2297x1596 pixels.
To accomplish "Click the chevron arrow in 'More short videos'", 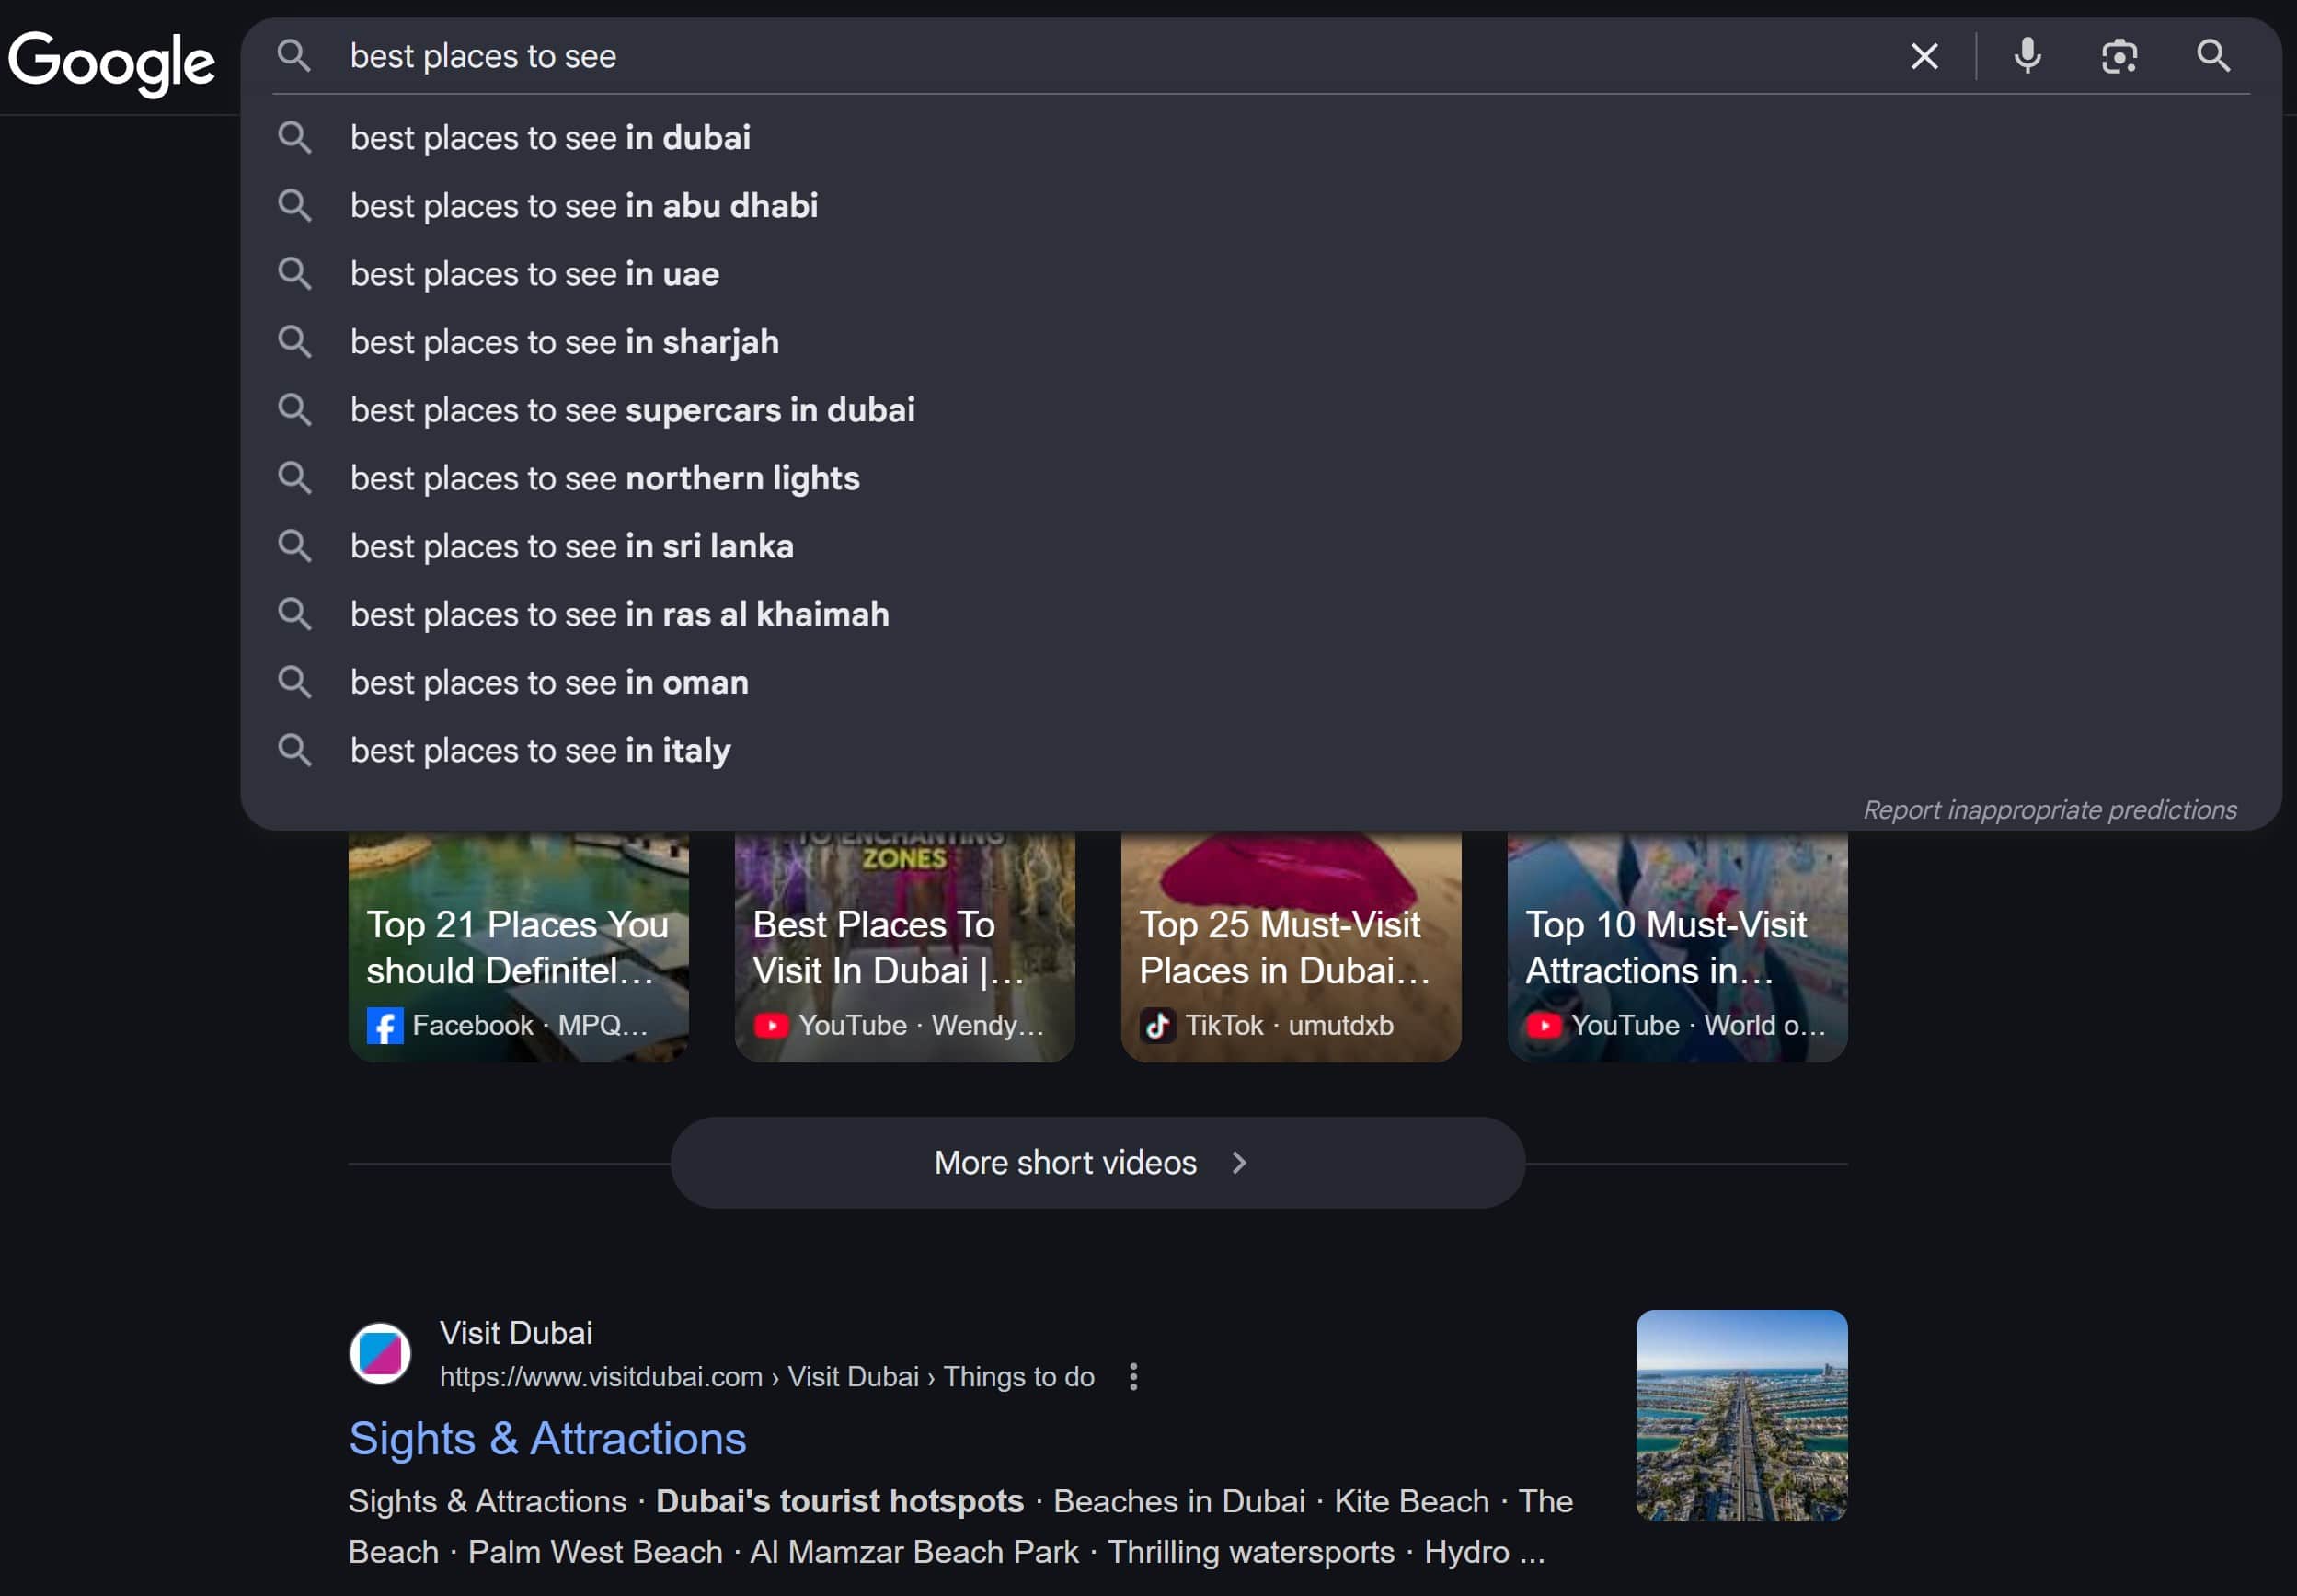I will 1239,1162.
